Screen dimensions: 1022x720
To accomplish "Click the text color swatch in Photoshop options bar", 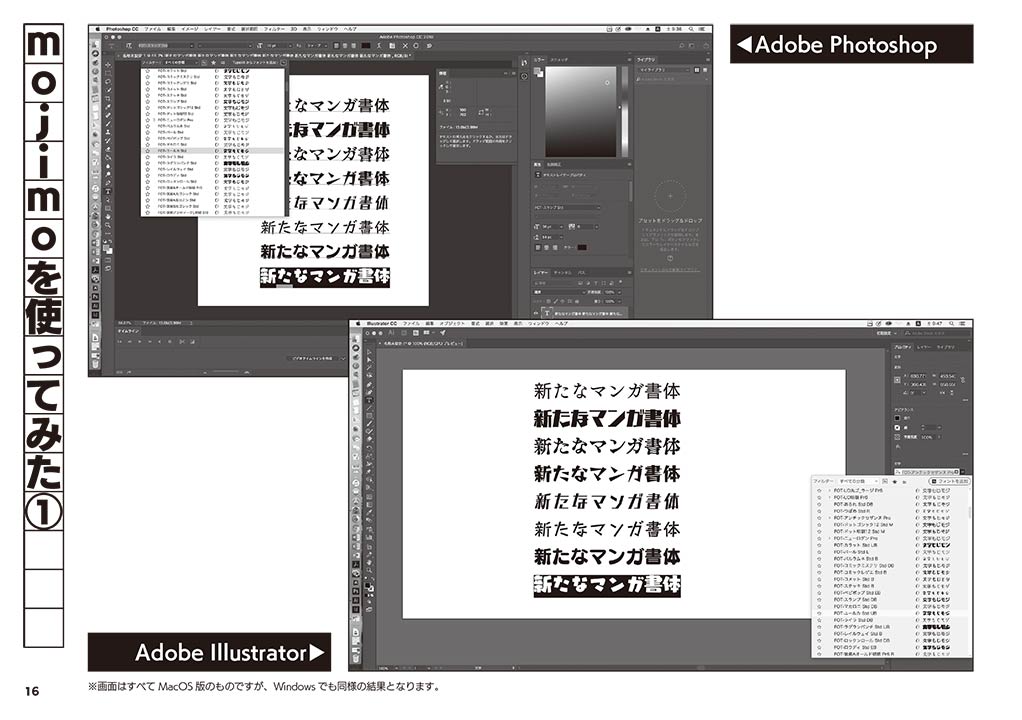I will [x=366, y=46].
